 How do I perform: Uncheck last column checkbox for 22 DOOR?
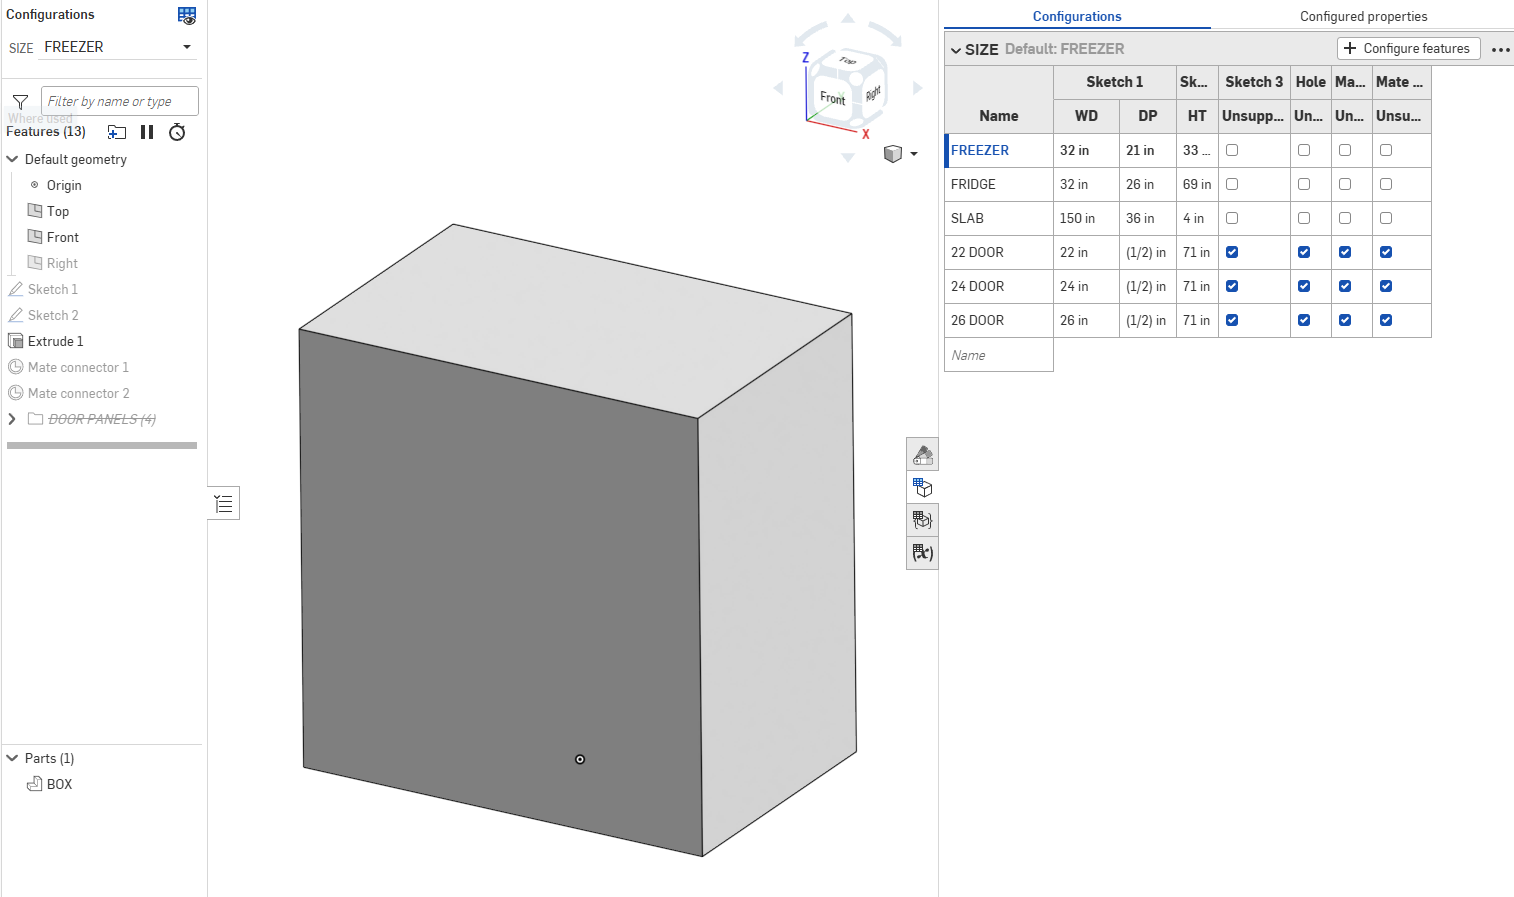(1386, 252)
